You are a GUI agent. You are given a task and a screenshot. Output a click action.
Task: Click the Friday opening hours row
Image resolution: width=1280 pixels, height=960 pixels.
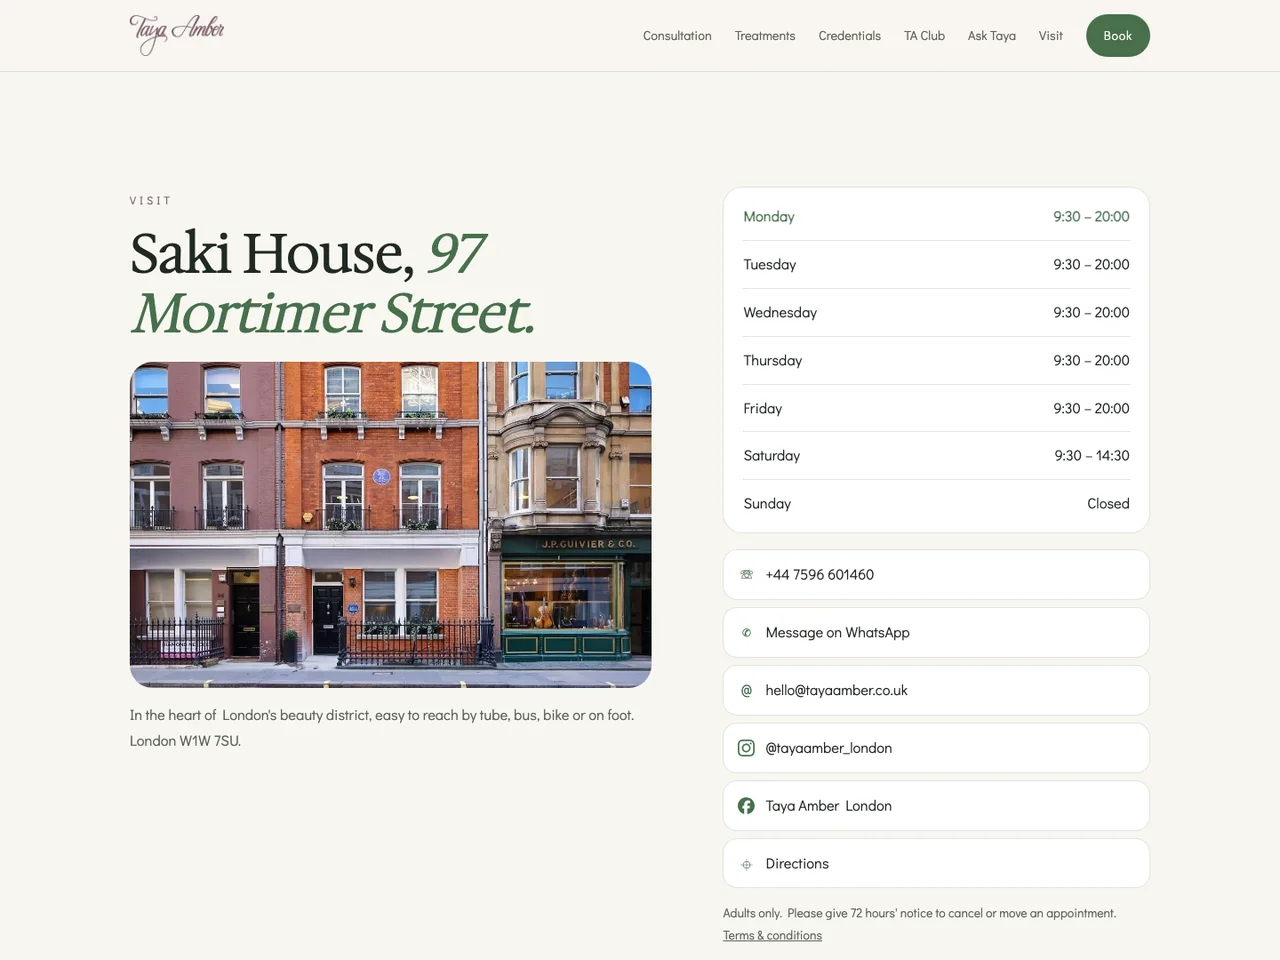[936, 409]
